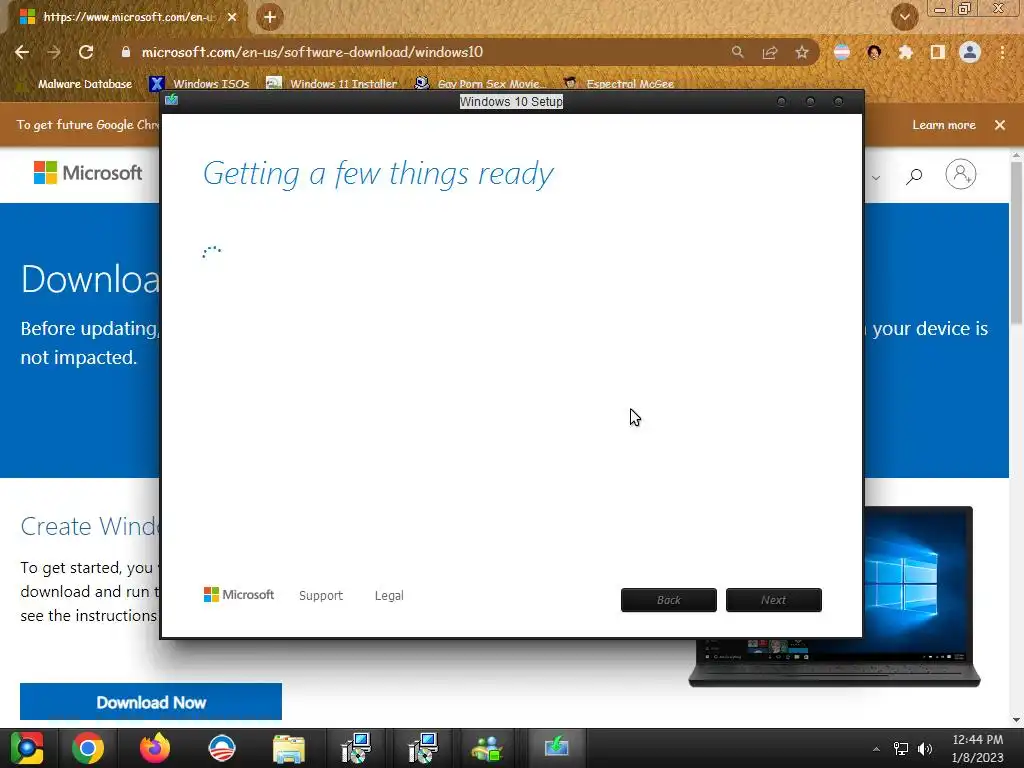Screen dimensions: 1024x768
Task: Click the browser forward arrow
Action: point(54,52)
